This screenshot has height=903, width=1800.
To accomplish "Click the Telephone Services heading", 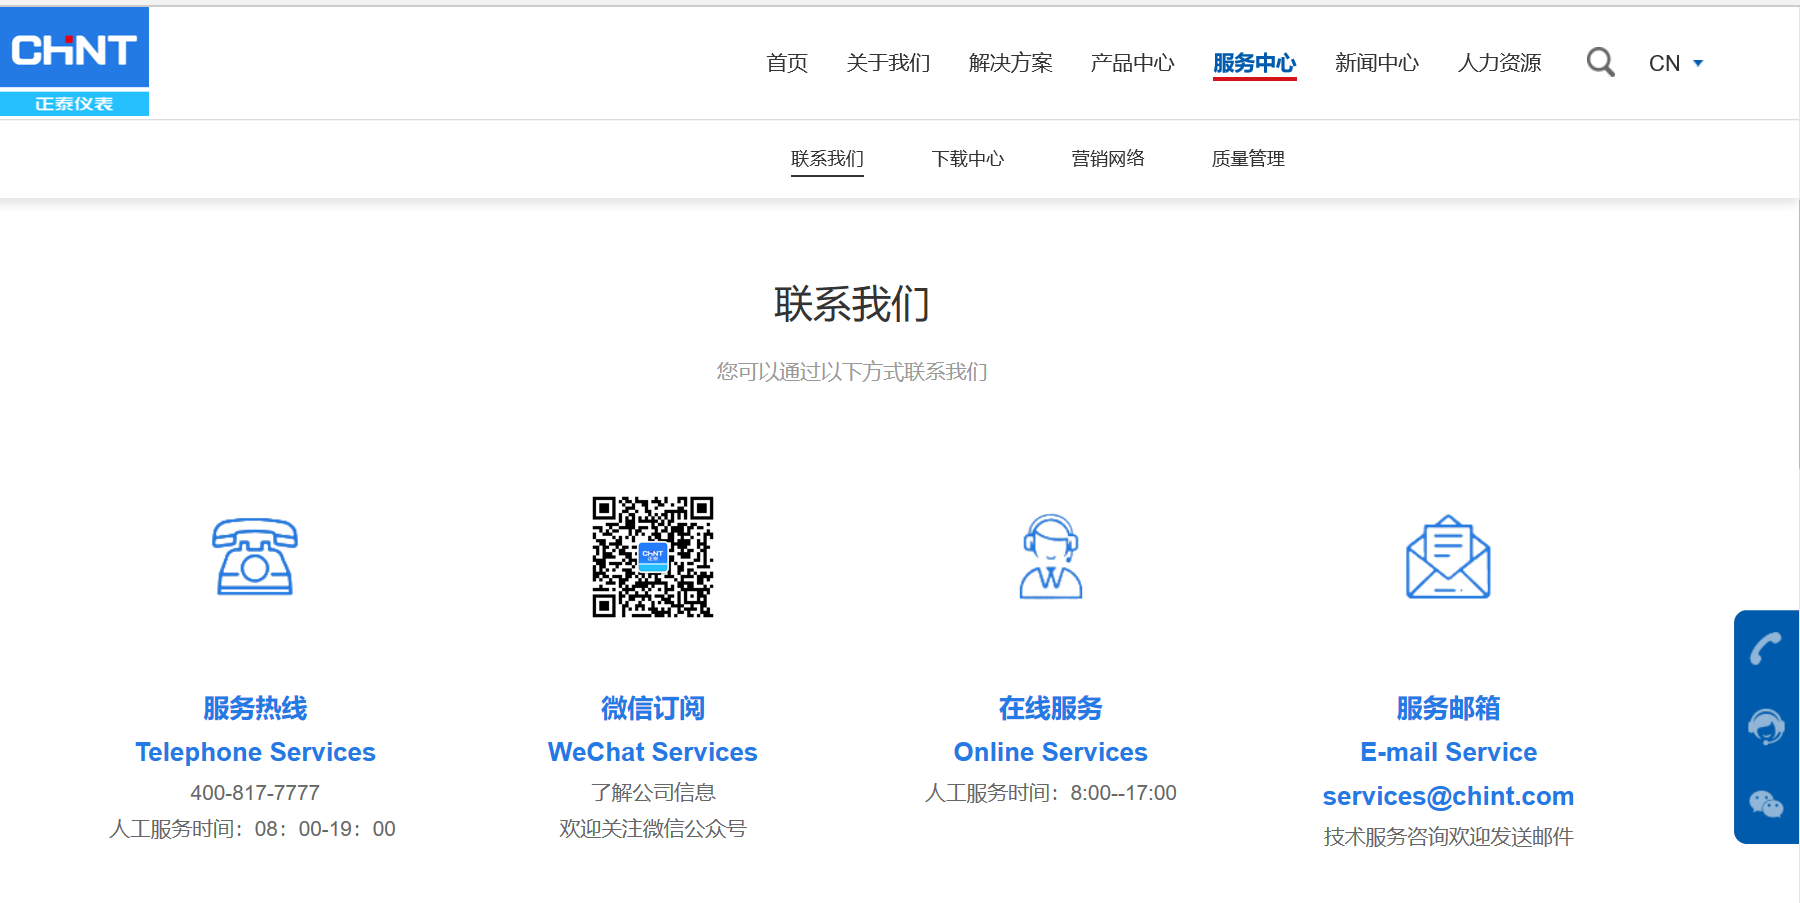I will point(255,752).
